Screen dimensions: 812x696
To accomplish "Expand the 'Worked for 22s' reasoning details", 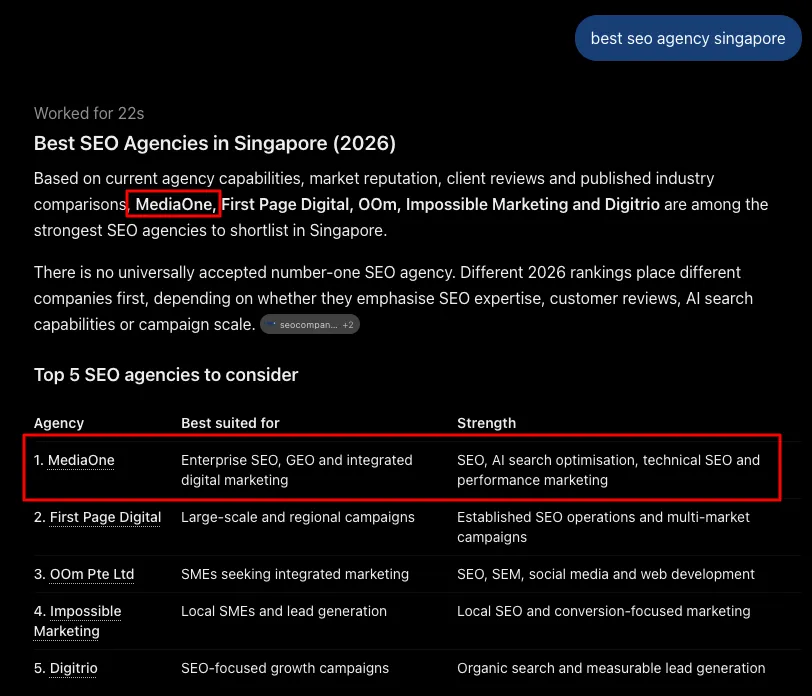I will (x=89, y=113).
